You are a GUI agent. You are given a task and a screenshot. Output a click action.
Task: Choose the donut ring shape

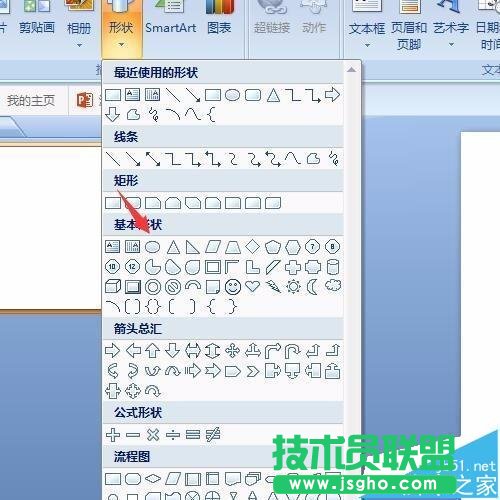click(x=153, y=287)
